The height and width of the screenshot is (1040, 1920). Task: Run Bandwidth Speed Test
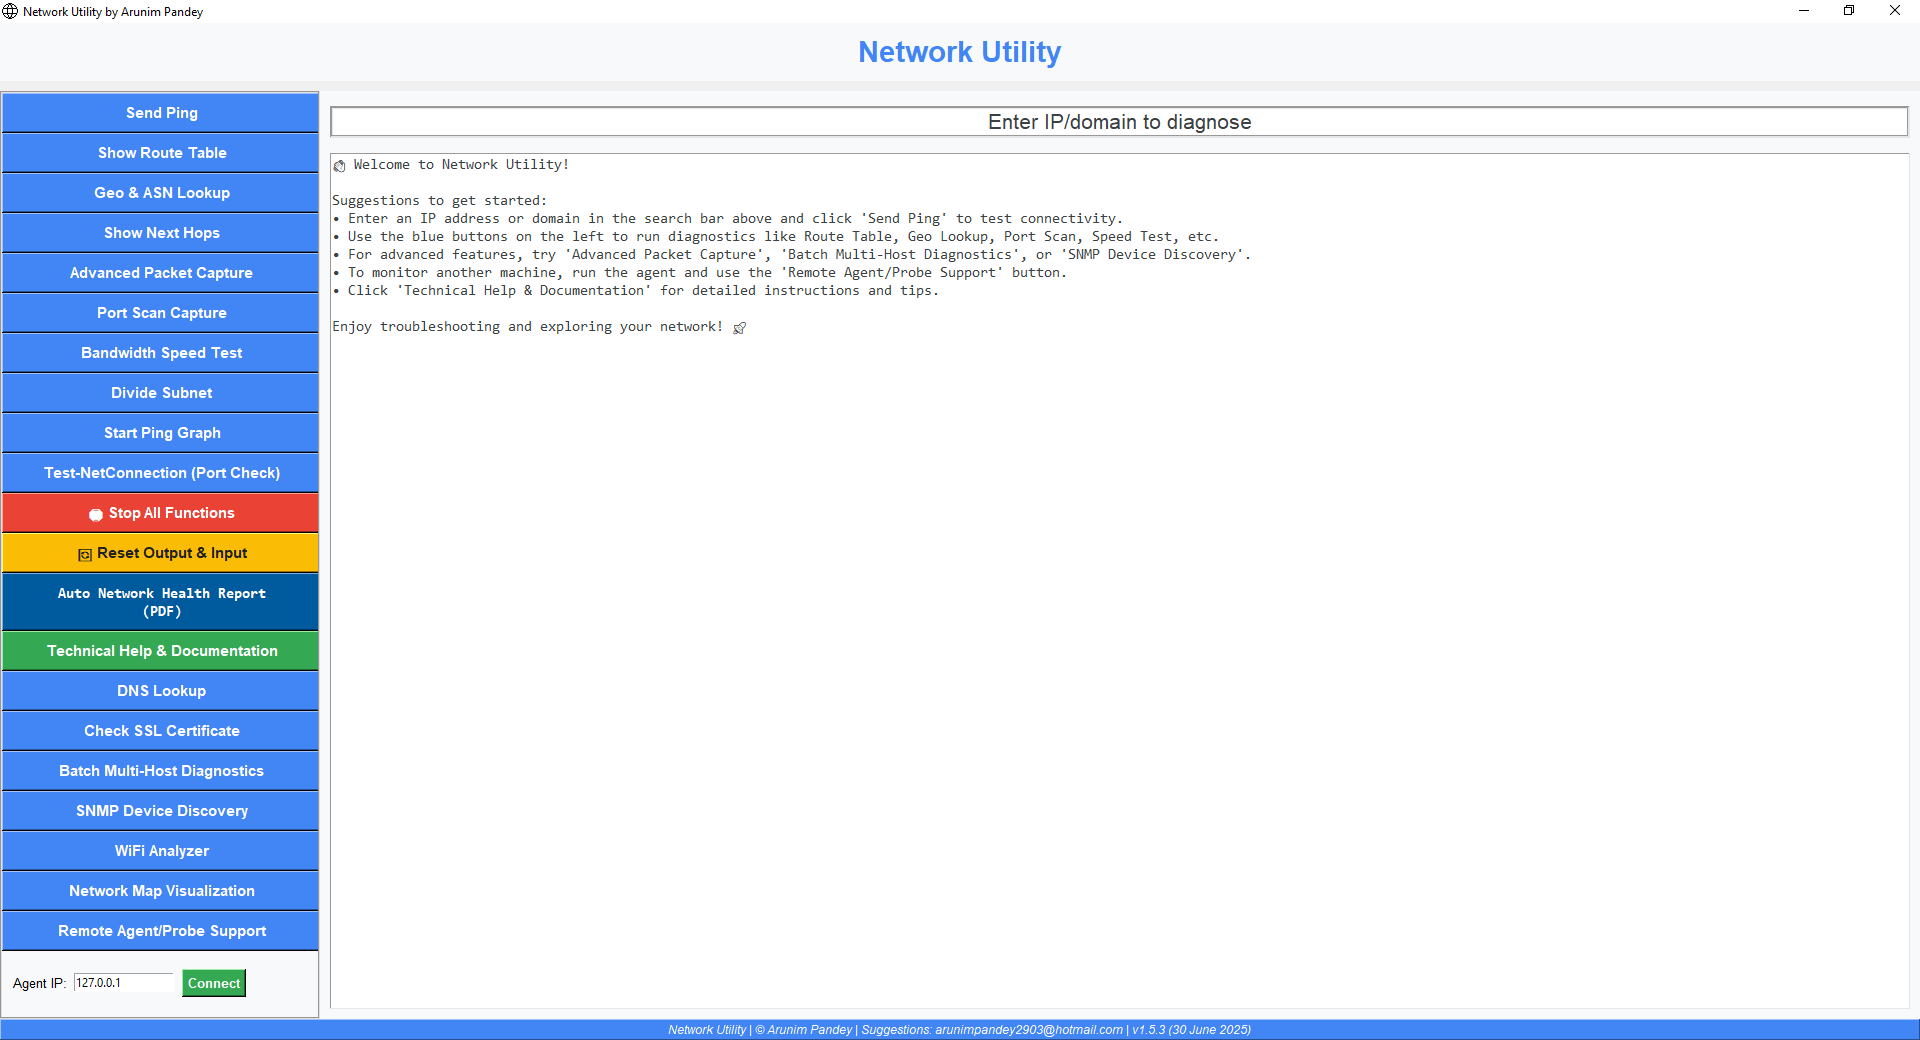(x=160, y=353)
